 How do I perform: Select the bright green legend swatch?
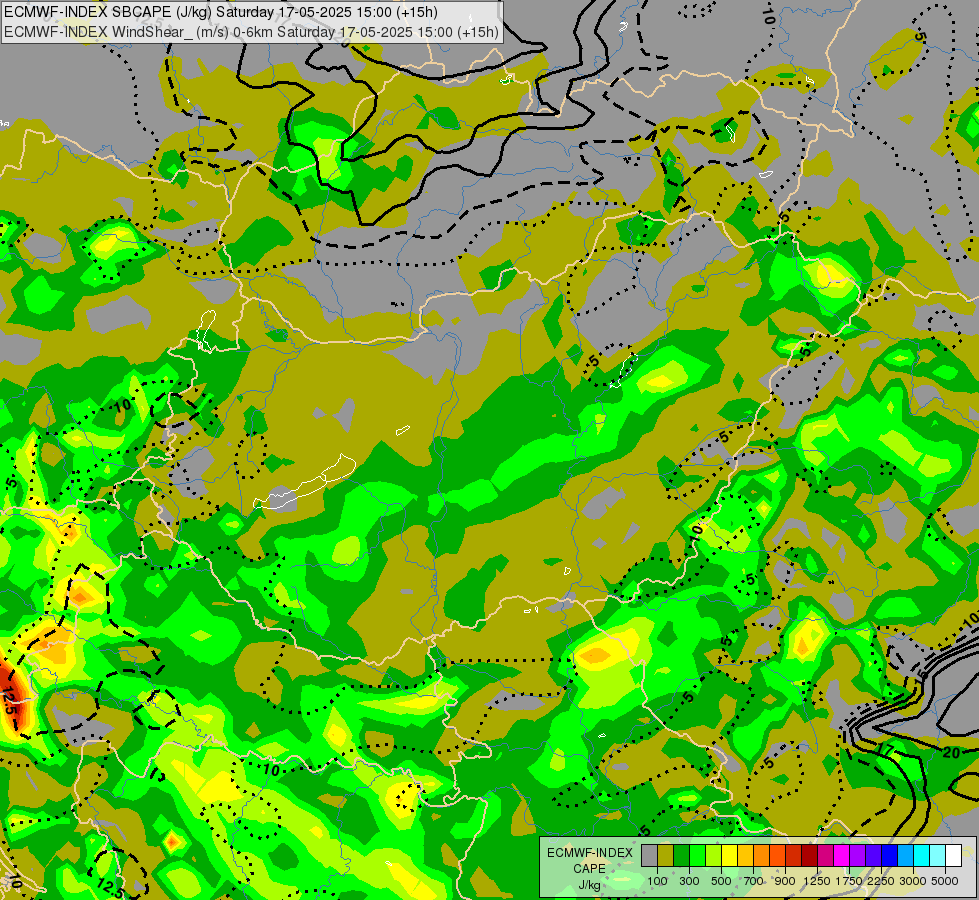pos(697,855)
